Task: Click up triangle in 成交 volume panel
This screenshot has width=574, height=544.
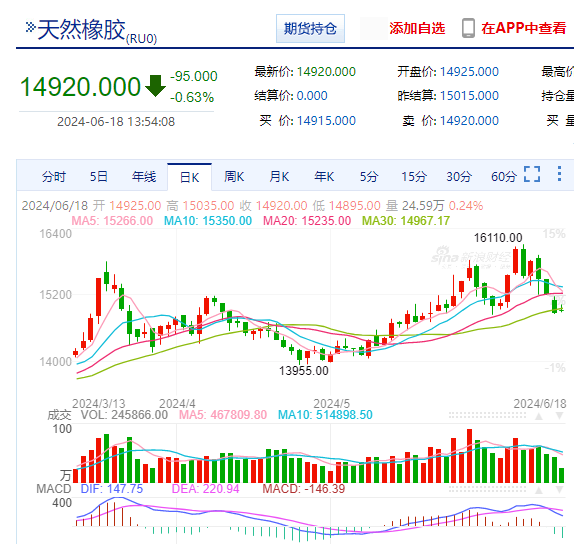Action: (539, 416)
